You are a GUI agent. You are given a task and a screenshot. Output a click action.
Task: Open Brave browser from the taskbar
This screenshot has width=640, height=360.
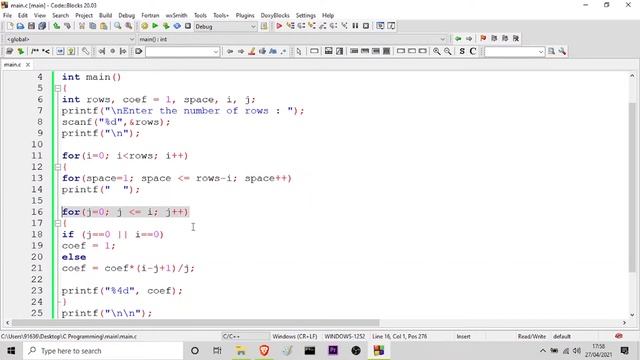pyautogui.click(x=264, y=351)
